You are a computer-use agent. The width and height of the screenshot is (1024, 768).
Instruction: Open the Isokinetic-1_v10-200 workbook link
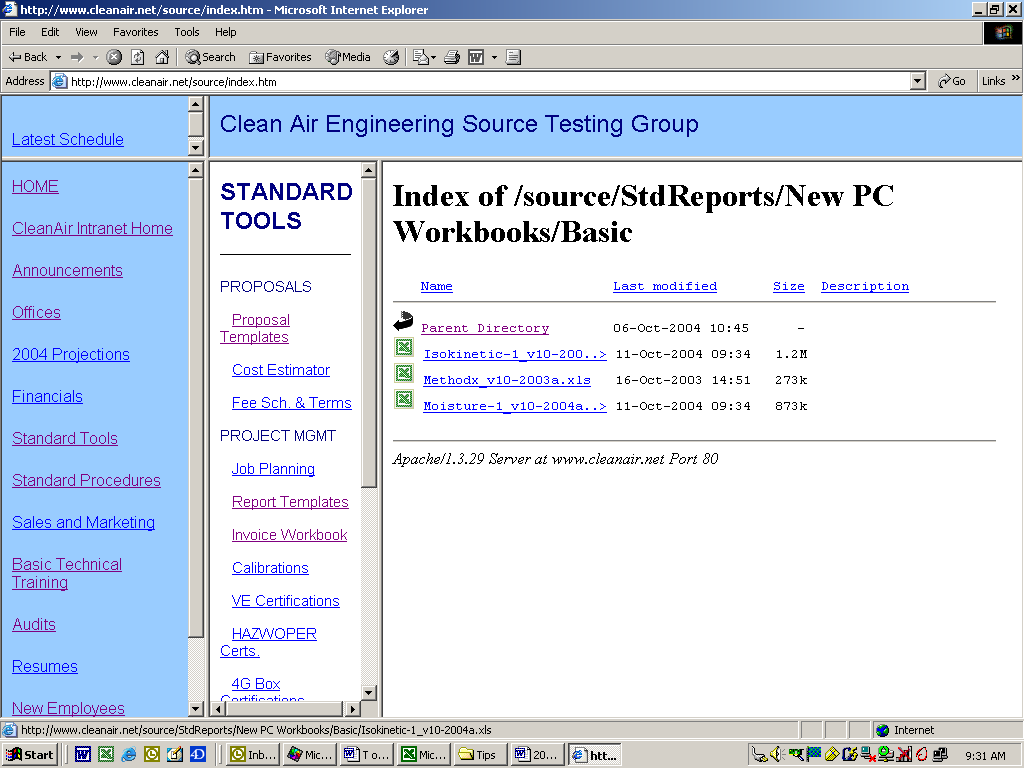[515, 354]
